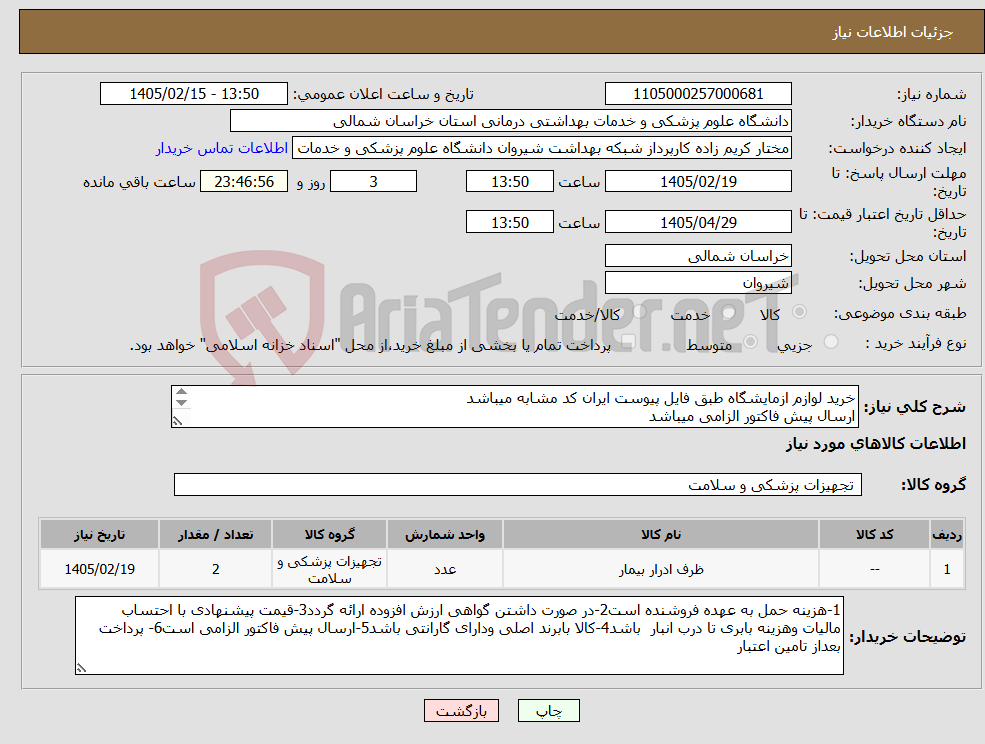This screenshot has height=744, width=985.
Task: Click the response deadline date 1405/02/19 field
Action: [x=698, y=182]
